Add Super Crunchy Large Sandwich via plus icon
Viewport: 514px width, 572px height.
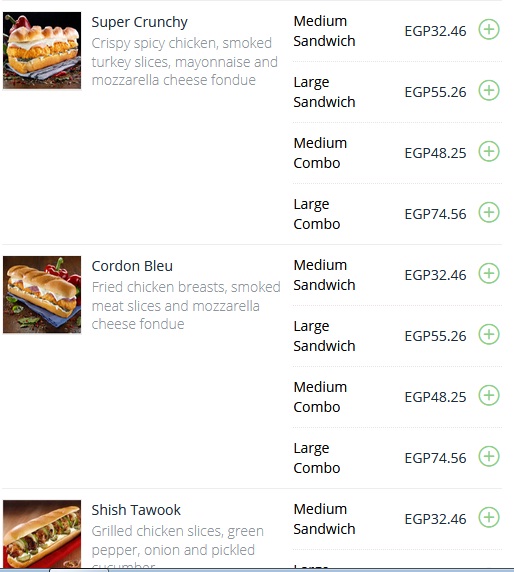[489, 90]
